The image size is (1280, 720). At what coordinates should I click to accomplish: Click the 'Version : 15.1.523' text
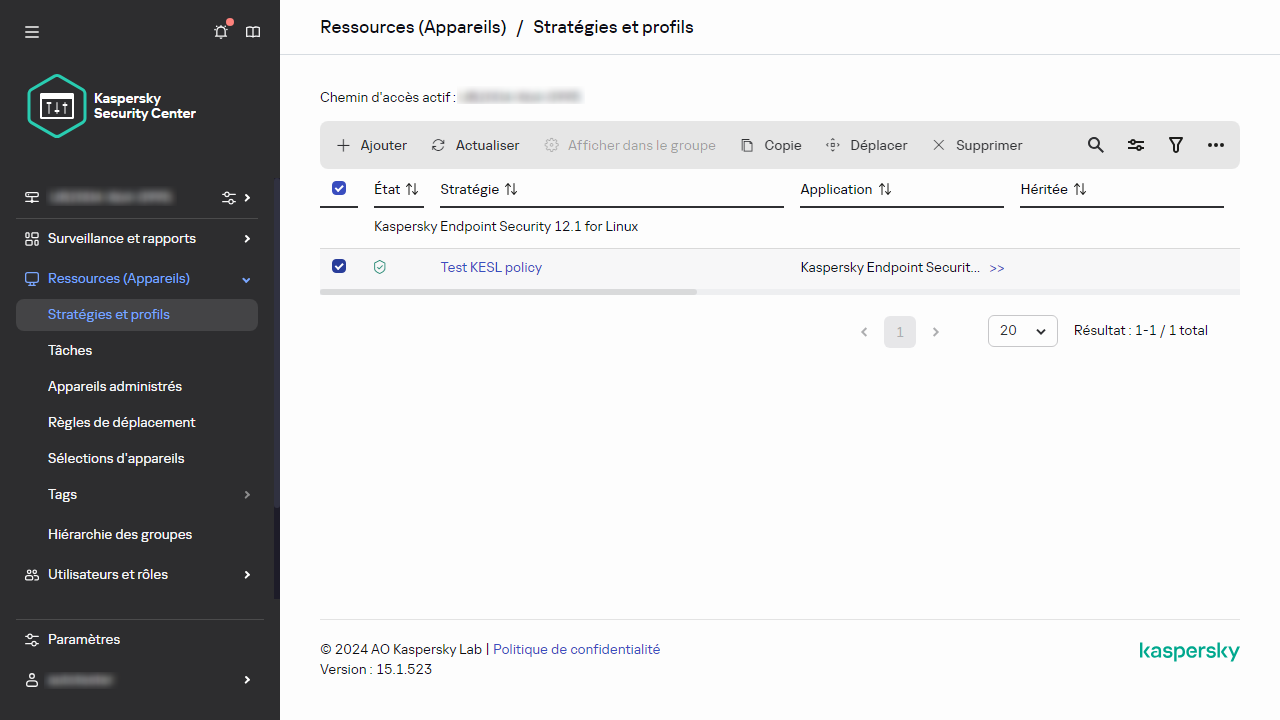pos(376,669)
